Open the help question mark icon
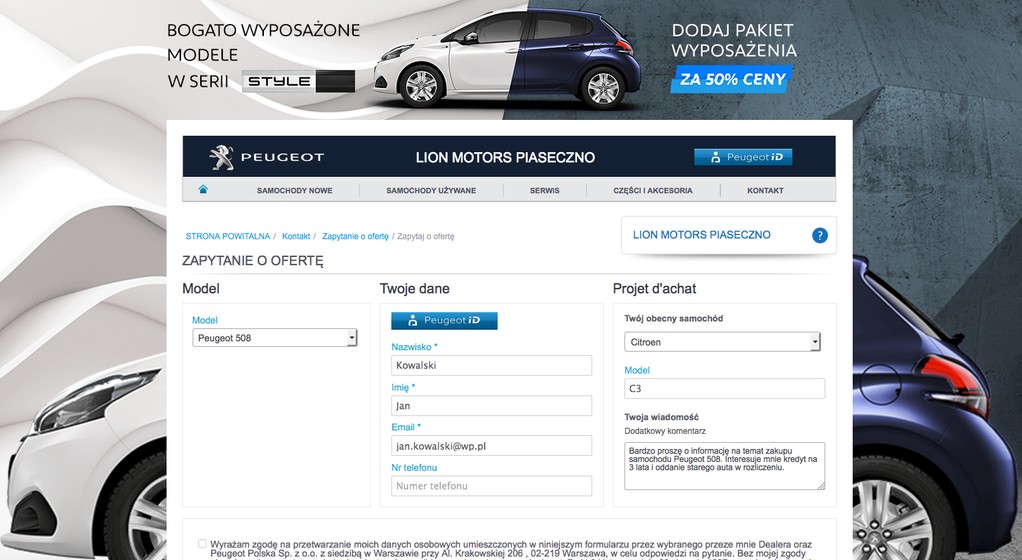Image resolution: width=1022 pixels, height=560 pixels. 820,235
